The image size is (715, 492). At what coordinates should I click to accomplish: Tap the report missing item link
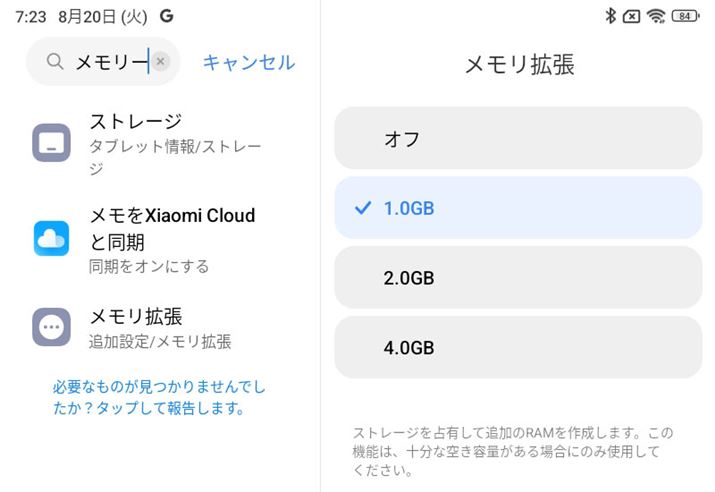(159, 397)
